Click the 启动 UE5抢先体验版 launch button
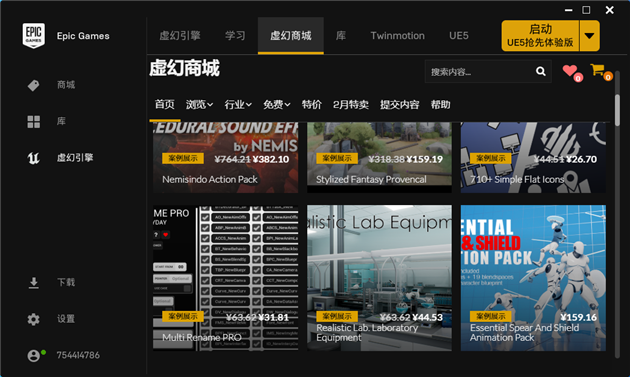The image size is (630, 377). [x=540, y=36]
